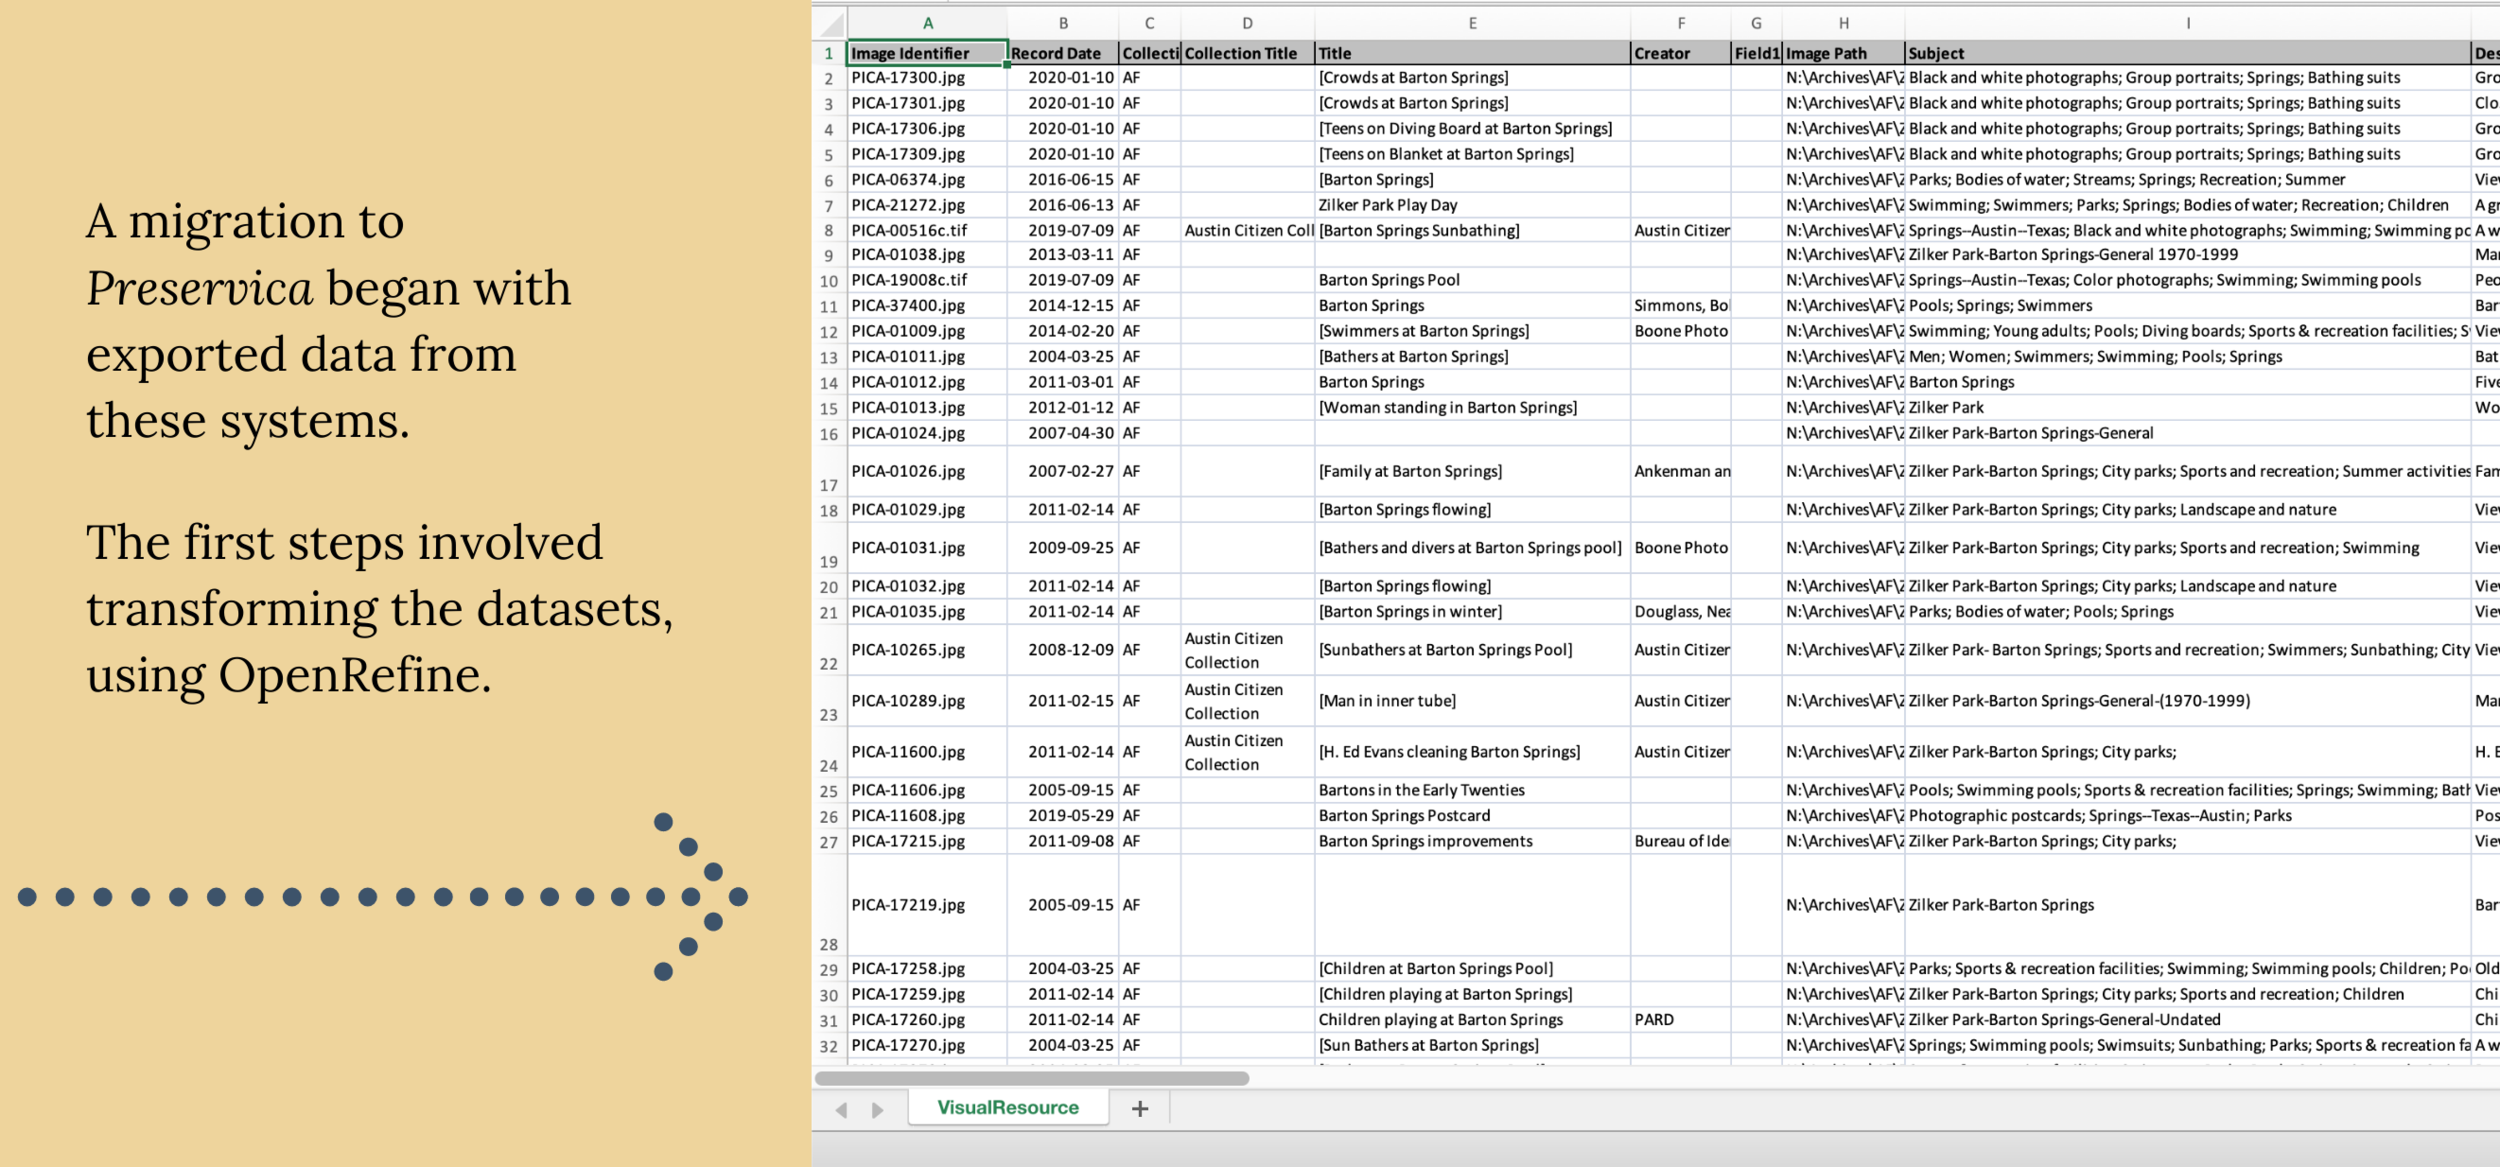
Task: Go to previous sheet arrow
Action: pos(842,1109)
